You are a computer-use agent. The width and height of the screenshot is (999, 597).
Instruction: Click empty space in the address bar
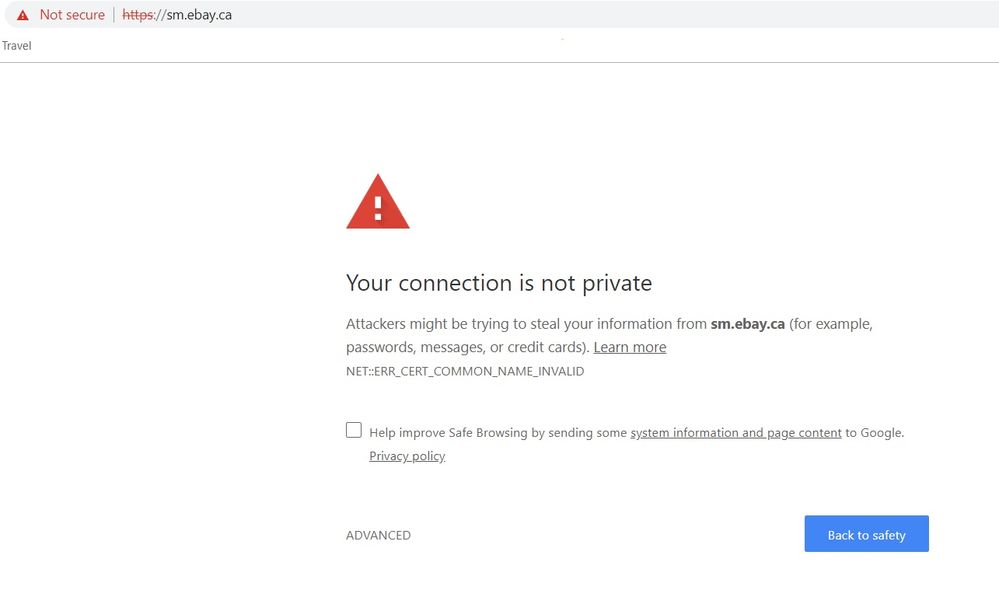pos(600,15)
